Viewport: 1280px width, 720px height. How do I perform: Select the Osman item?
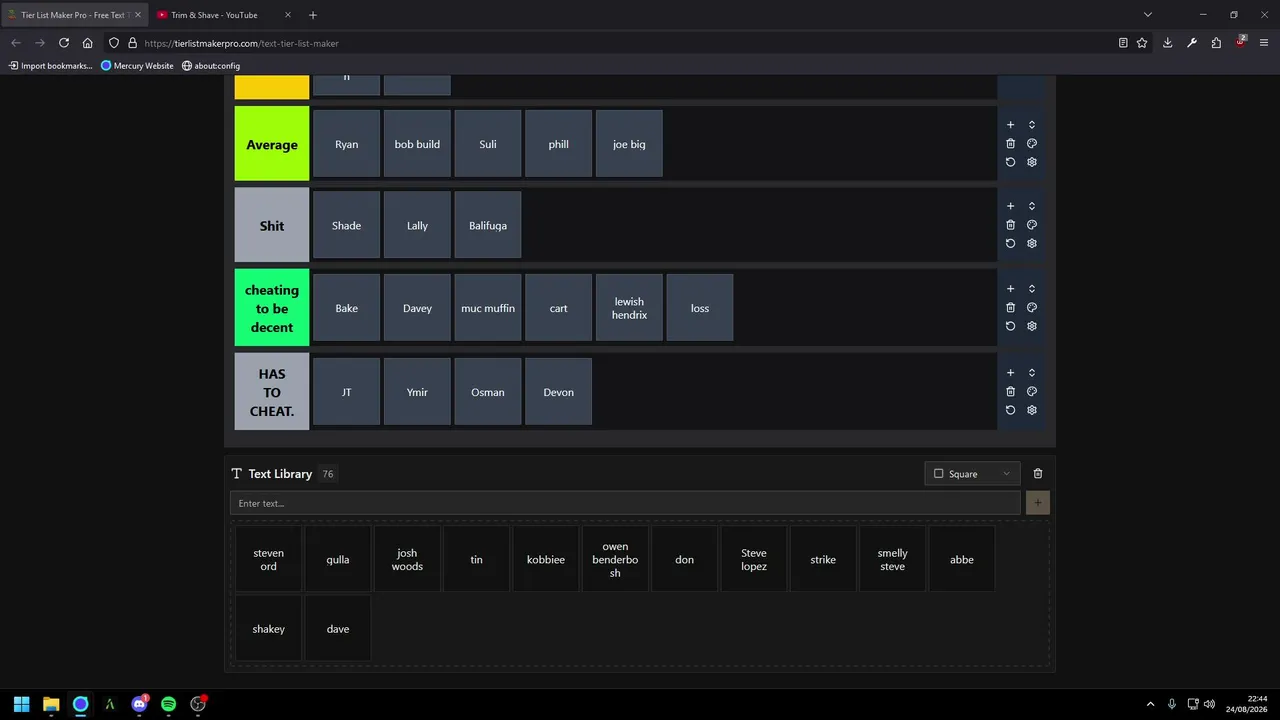point(488,392)
